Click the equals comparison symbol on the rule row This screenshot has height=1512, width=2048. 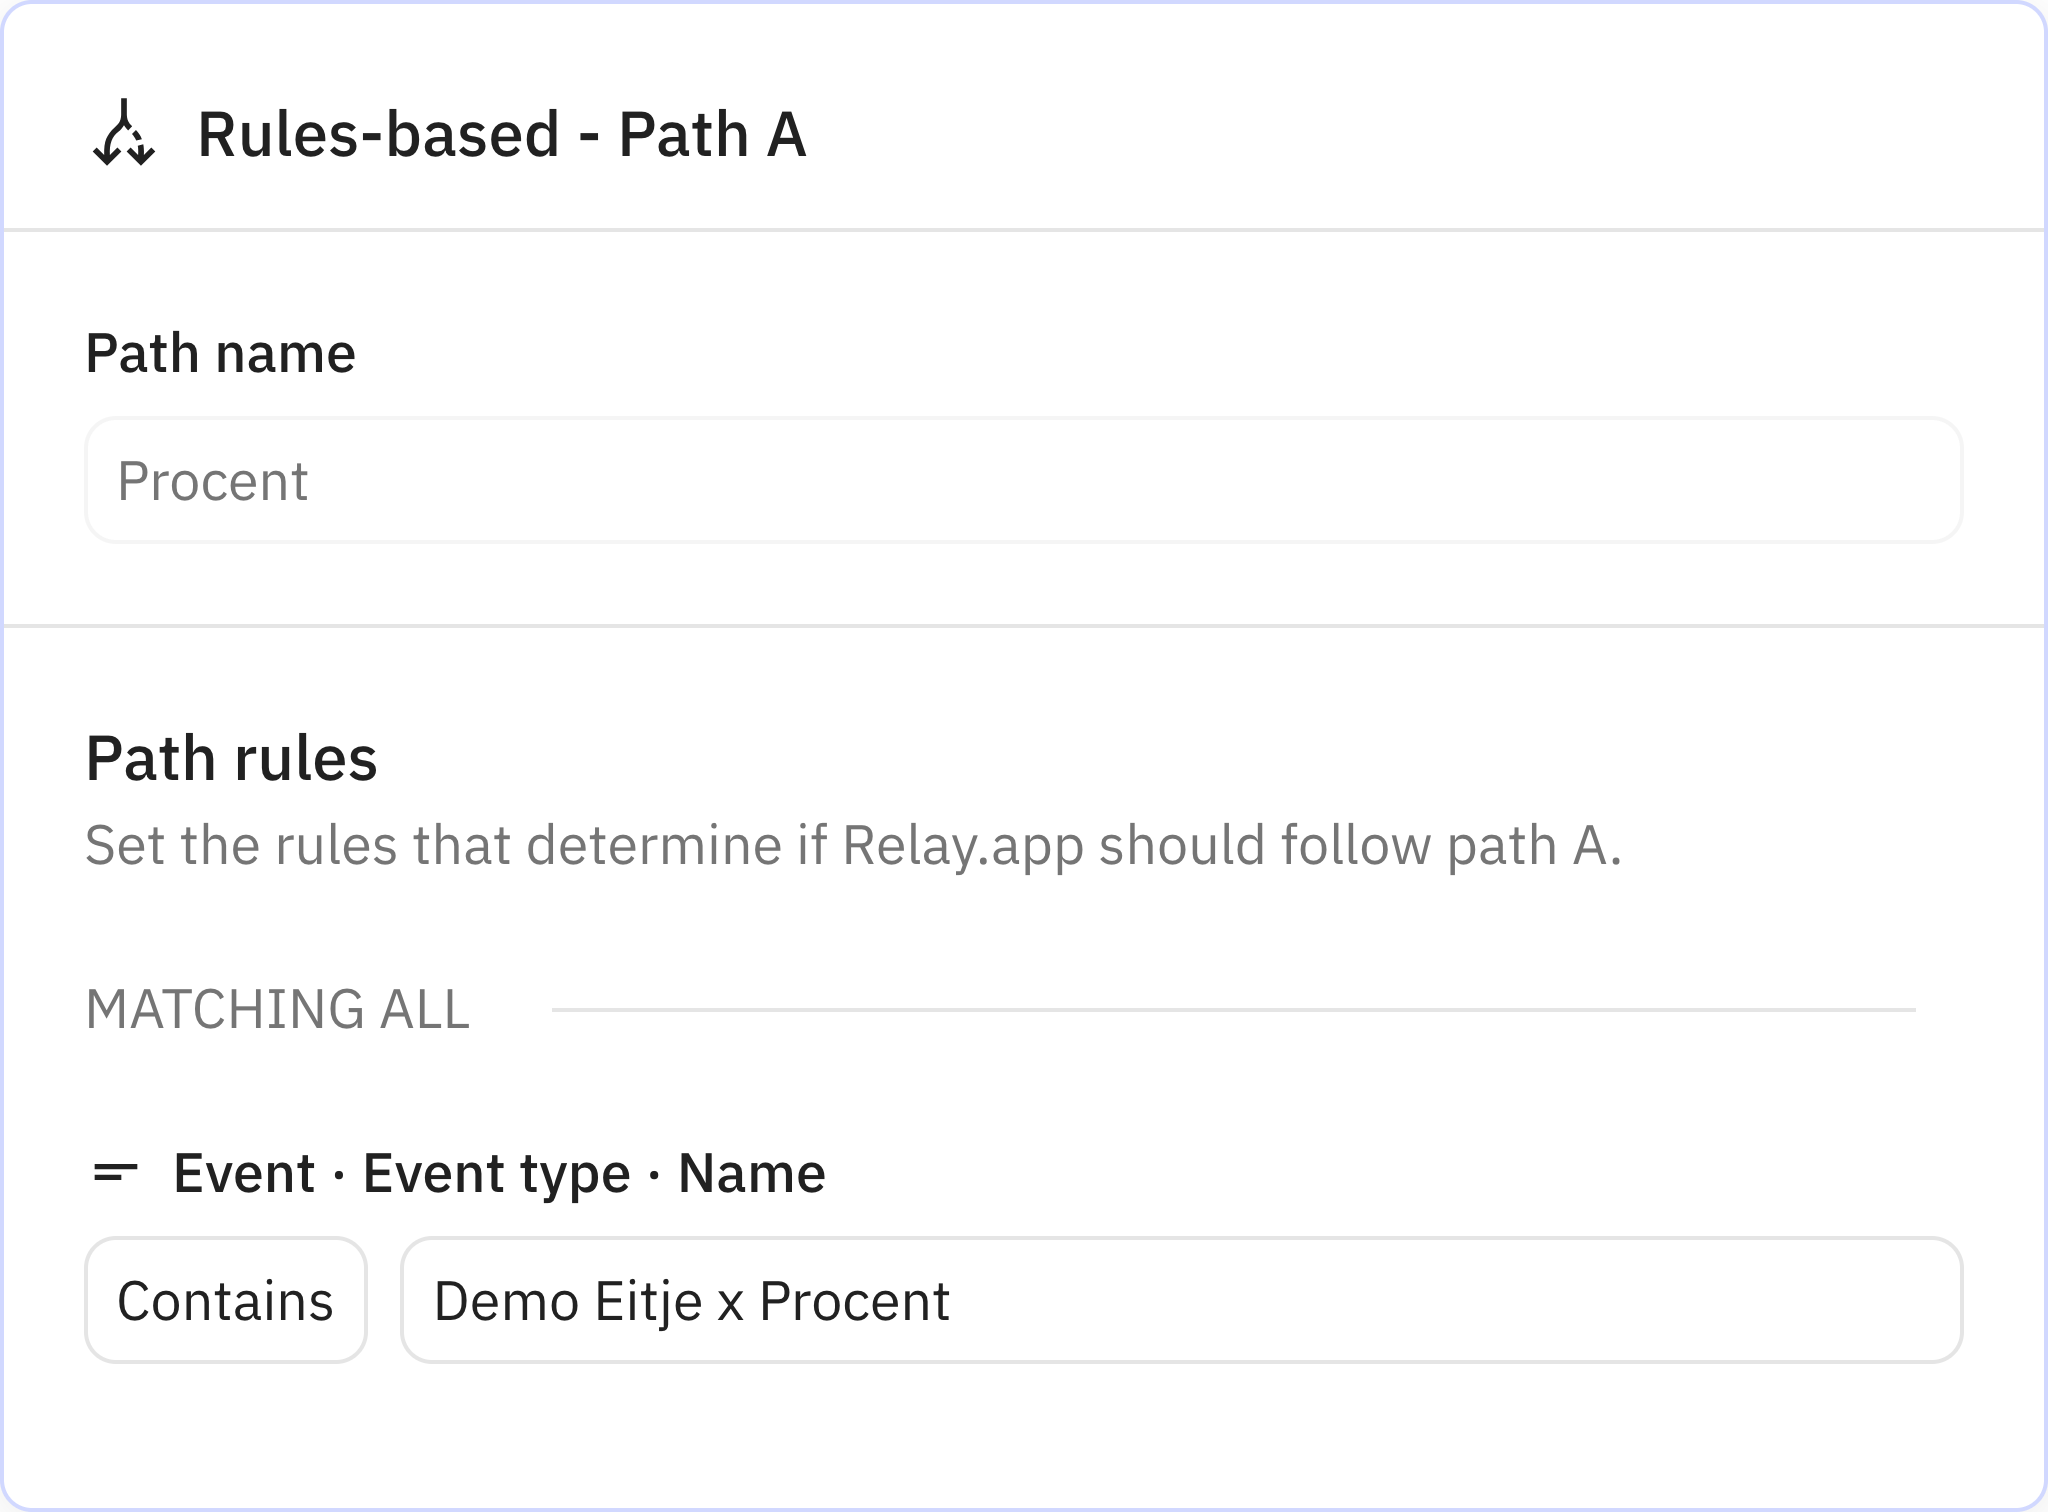[117, 1172]
